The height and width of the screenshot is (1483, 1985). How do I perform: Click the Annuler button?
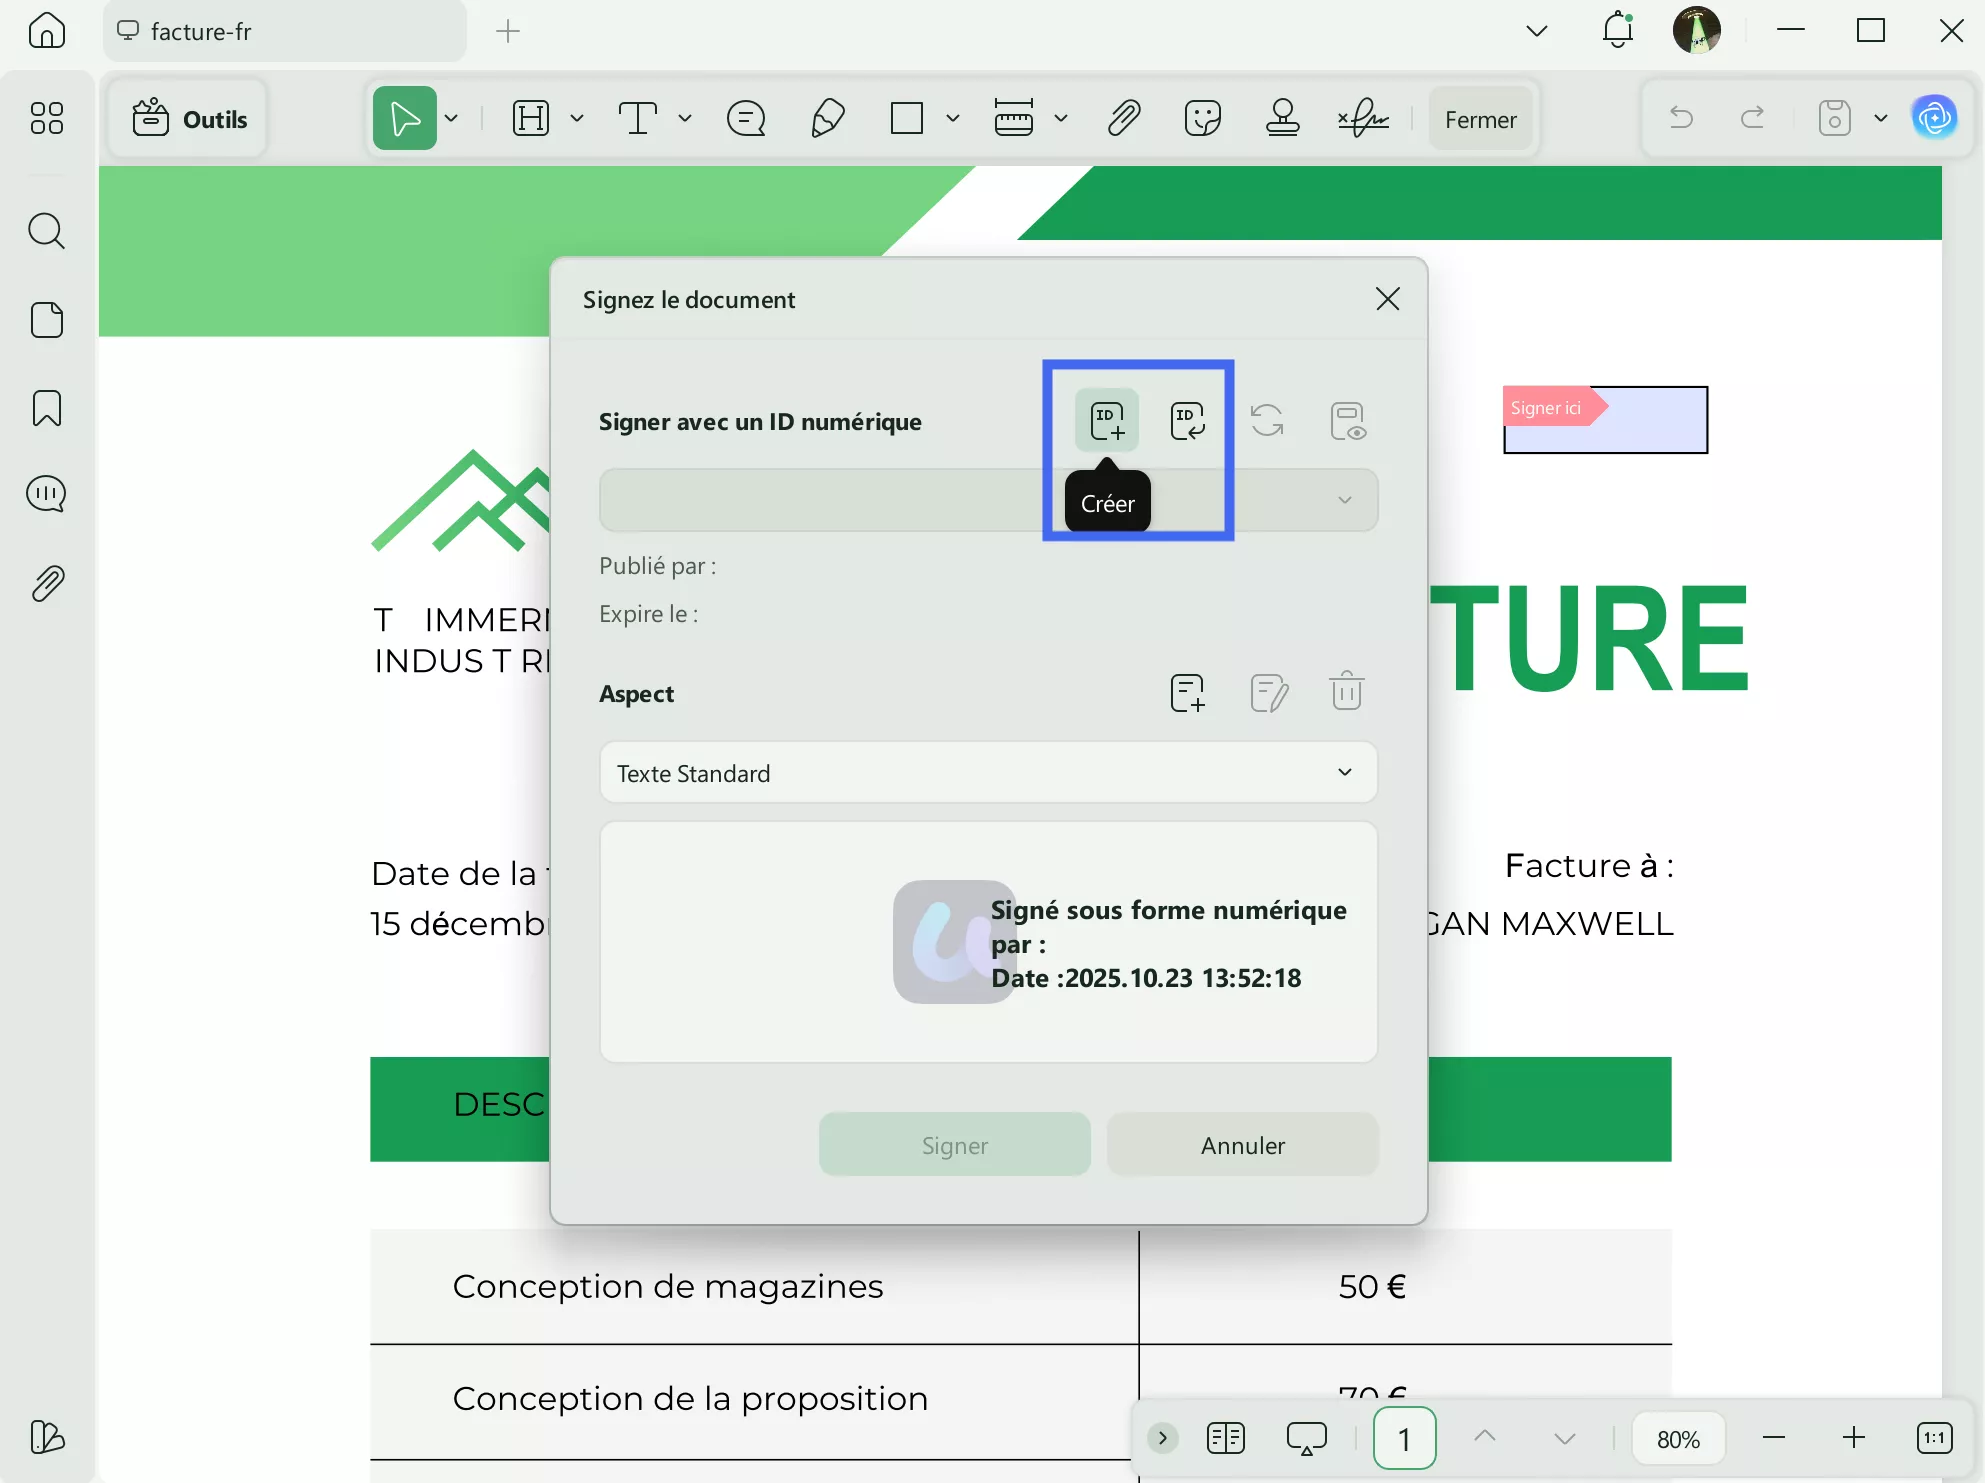[x=1242, y=1145]
